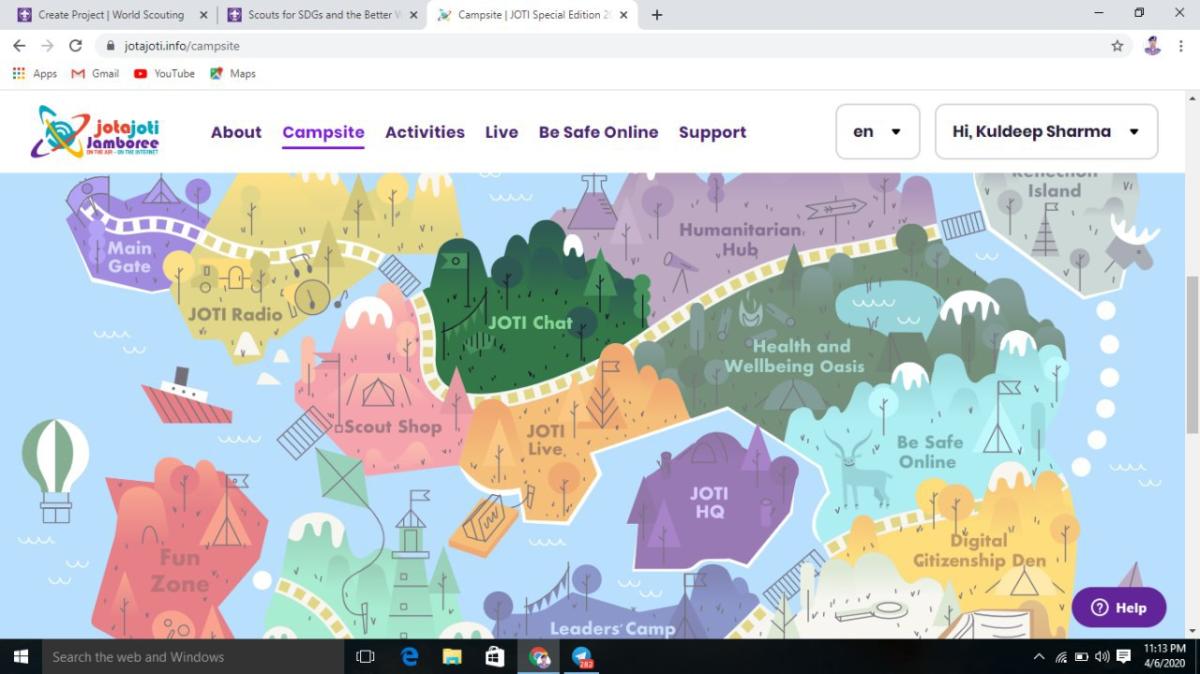Reload the current page
The height and width of the screenshot is (674, 1200).
click(x=75, y=46)
